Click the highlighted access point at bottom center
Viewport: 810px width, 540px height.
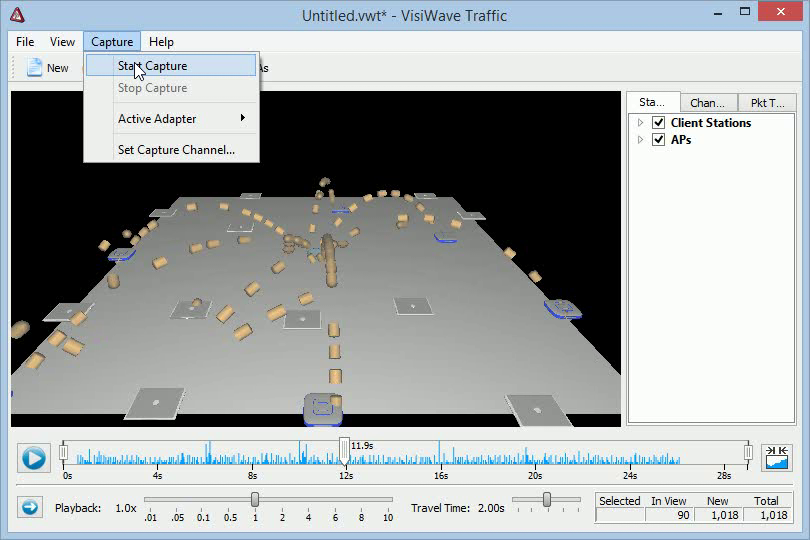click(x=322, y=409)
